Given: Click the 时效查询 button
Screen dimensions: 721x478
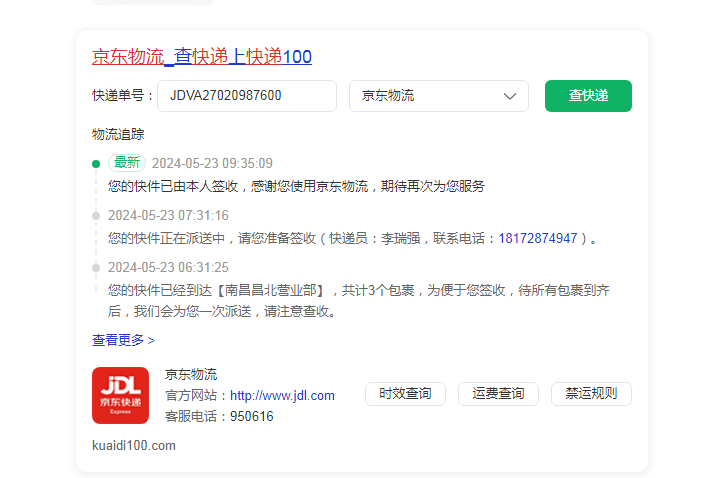Looking at the screenshot, I should coord(405,394).
